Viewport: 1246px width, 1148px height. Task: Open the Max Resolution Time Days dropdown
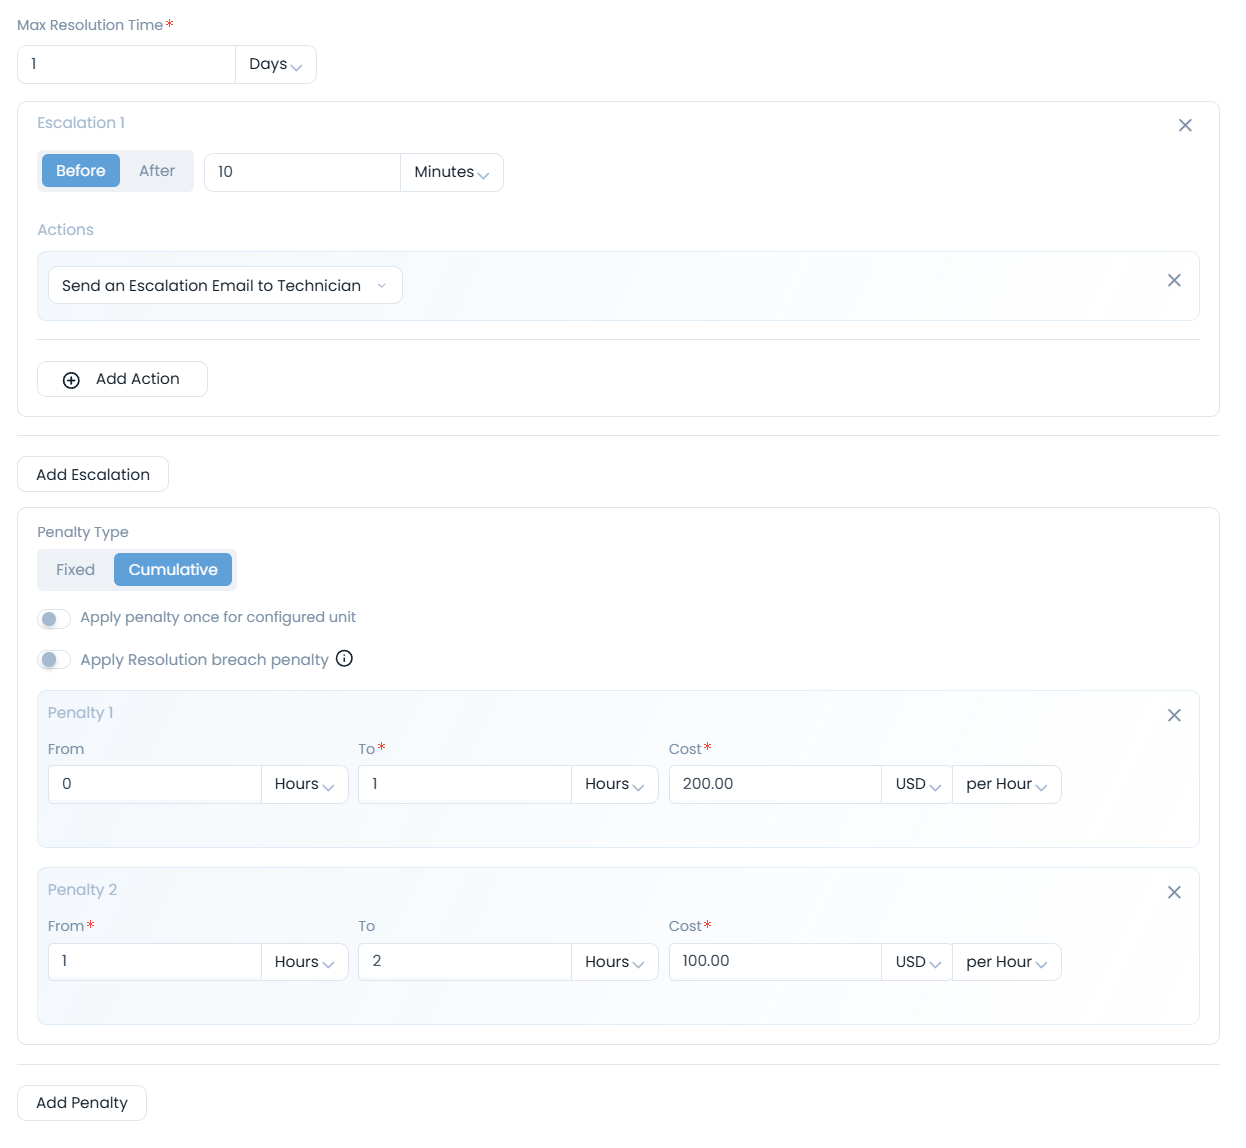275,64
